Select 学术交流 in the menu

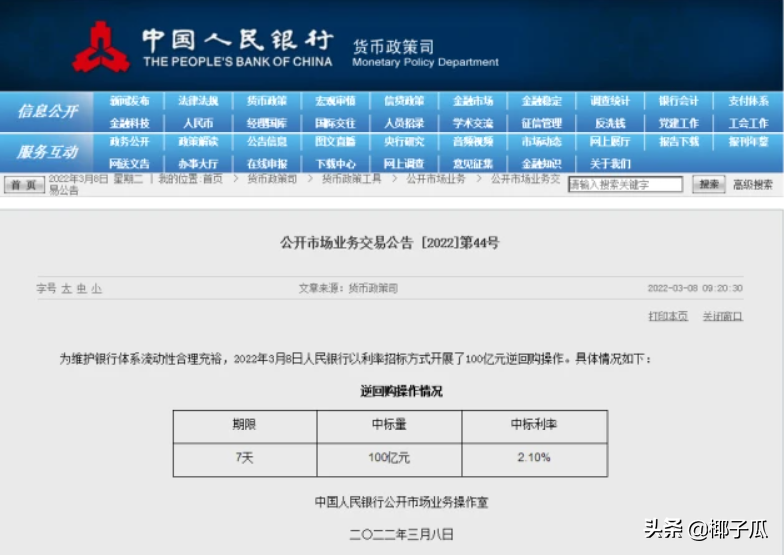[472, 123]
